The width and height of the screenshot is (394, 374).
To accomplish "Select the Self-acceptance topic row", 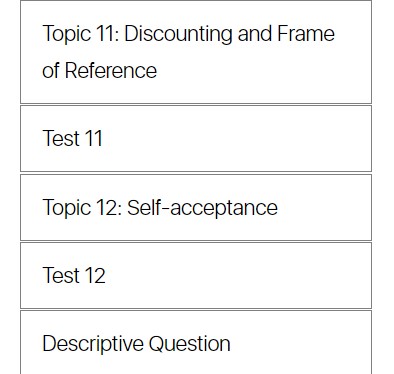I will click(x=196, y=207).
